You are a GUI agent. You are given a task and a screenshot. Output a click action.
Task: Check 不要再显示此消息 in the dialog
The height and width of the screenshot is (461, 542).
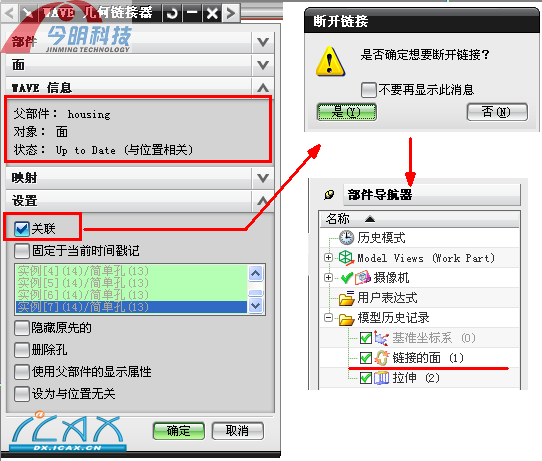(369, 90)
